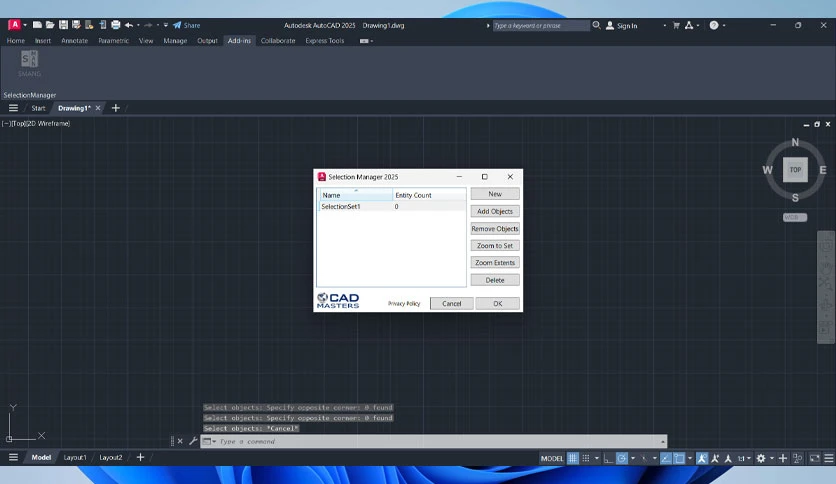This screenshot has height=484, width=836.
Task: Click Cancel in Selection Manager dialog
Action: tap(452, 303)
